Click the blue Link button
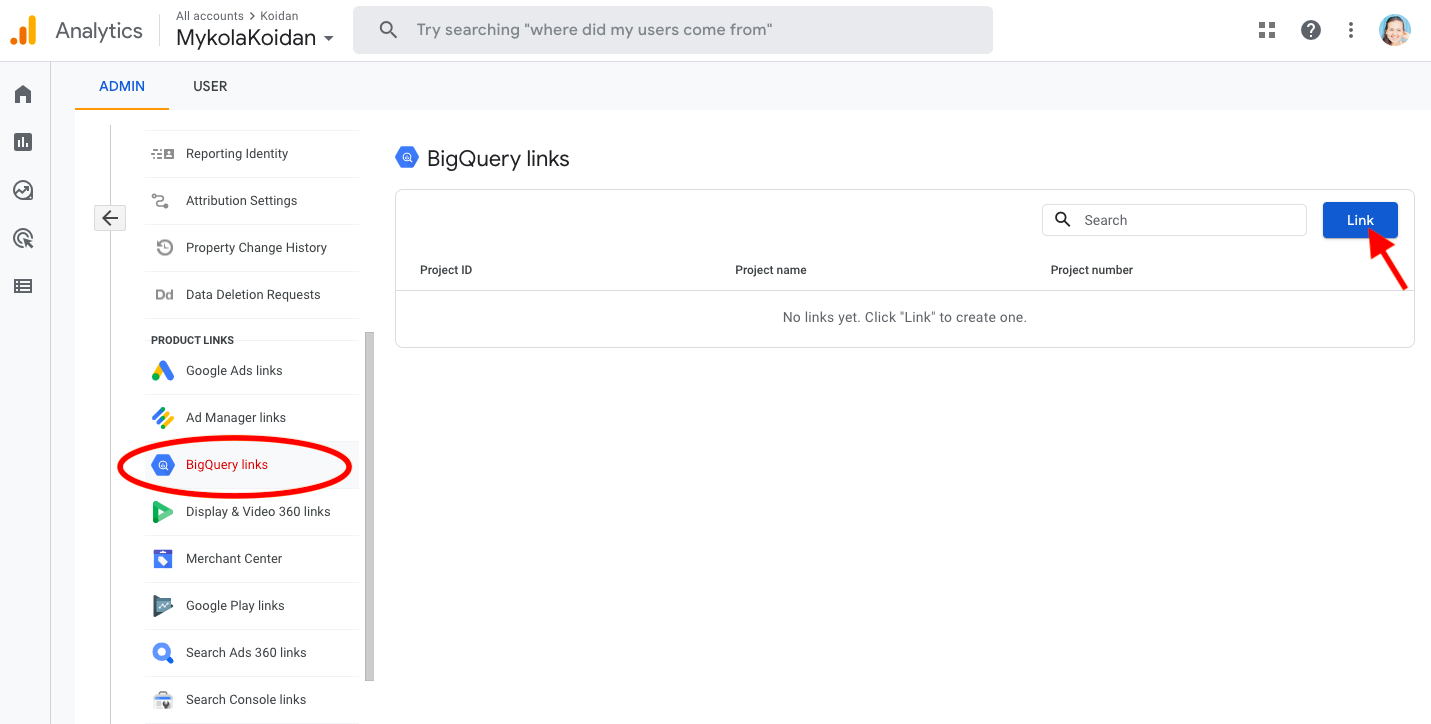The width and height of the screenshot is (1431, 724). 1360,220
